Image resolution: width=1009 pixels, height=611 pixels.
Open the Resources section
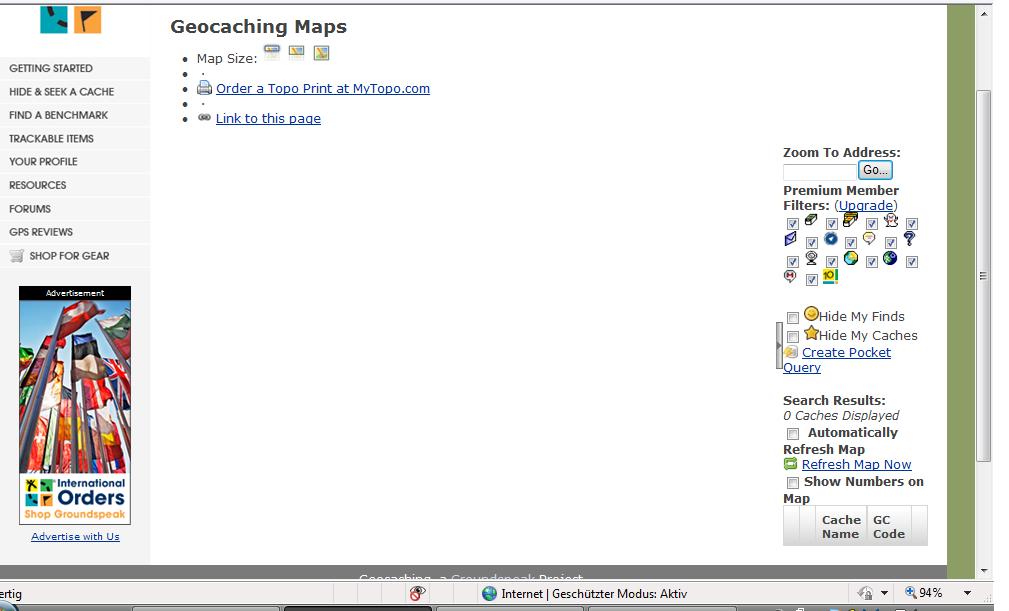point(37,185)
